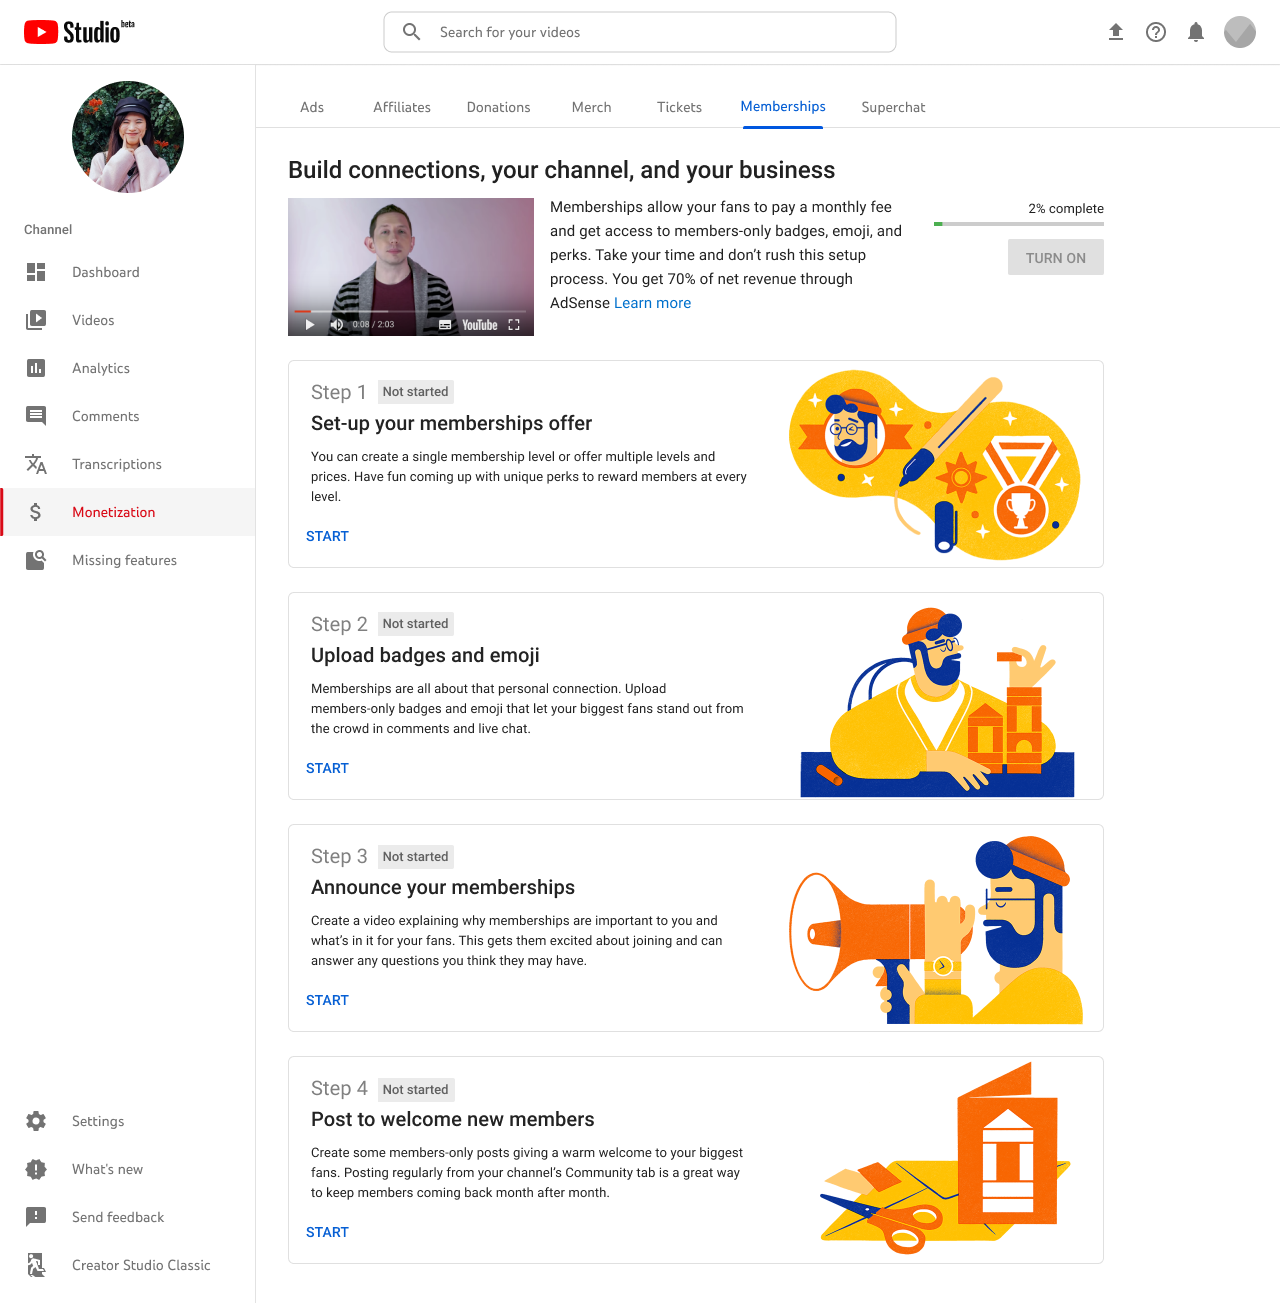Play the memberships intro video
This screenshot has height=1303, width=1280.
click(310, 324)
